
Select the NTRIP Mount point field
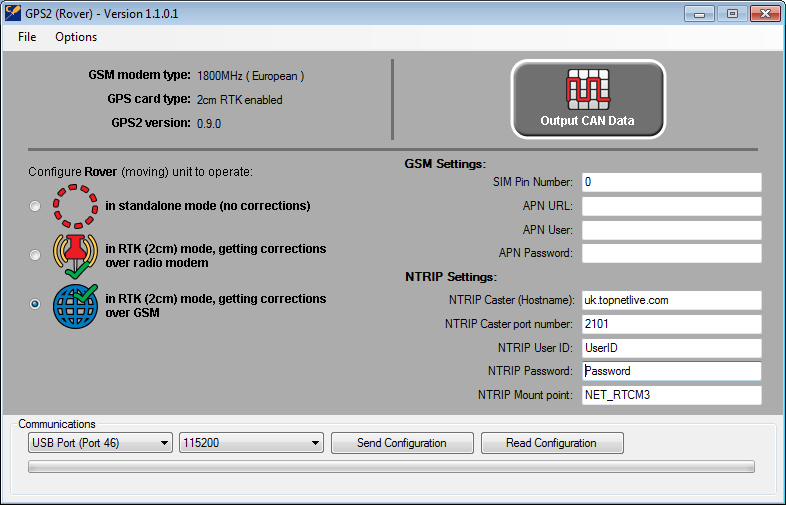(671, 395)
